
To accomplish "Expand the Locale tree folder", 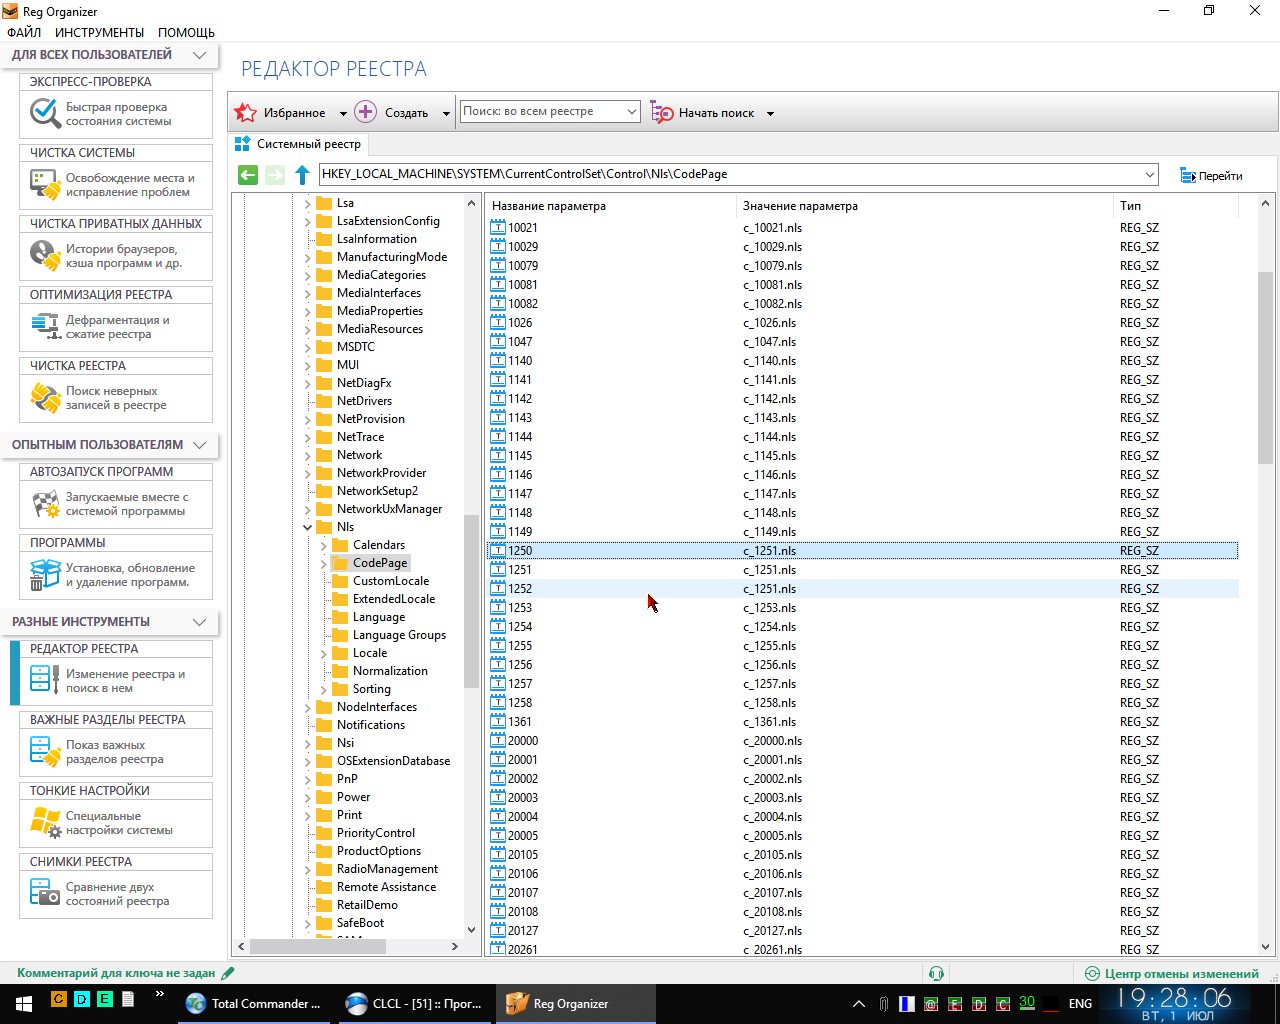I will pyautogui.click(x=324, y=653).
